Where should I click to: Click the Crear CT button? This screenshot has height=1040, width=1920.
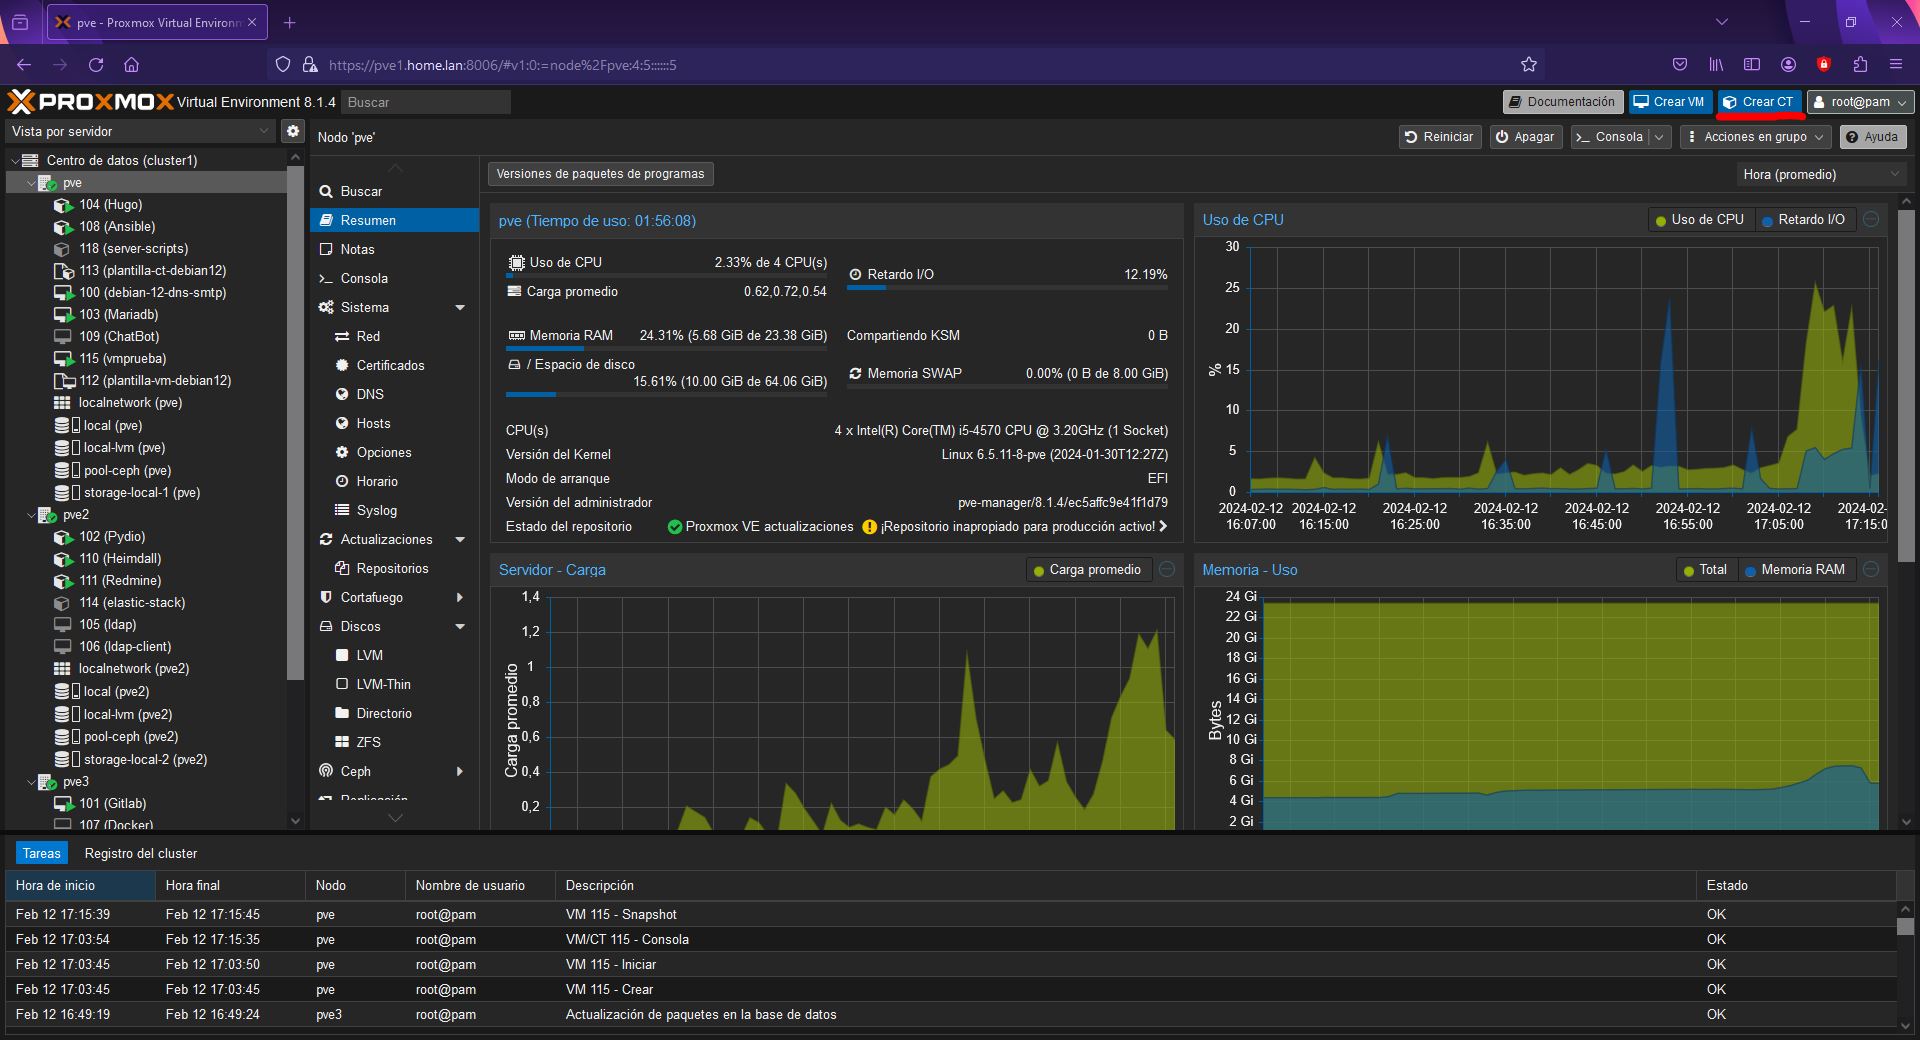tap(1759, 102)
